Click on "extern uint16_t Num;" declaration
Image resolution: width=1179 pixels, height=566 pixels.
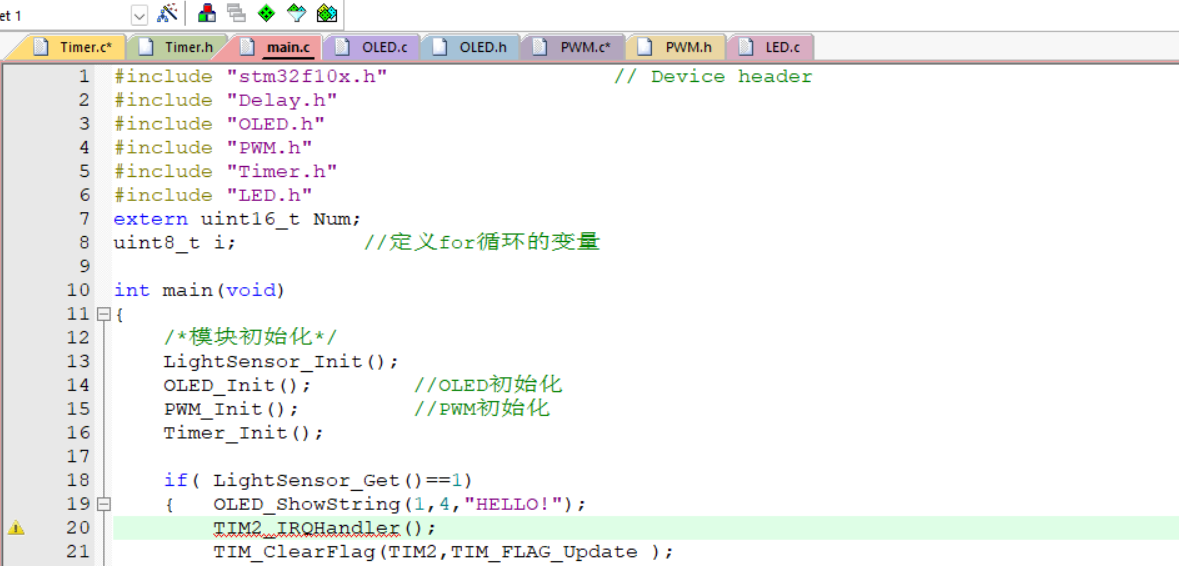pos(238,219)
